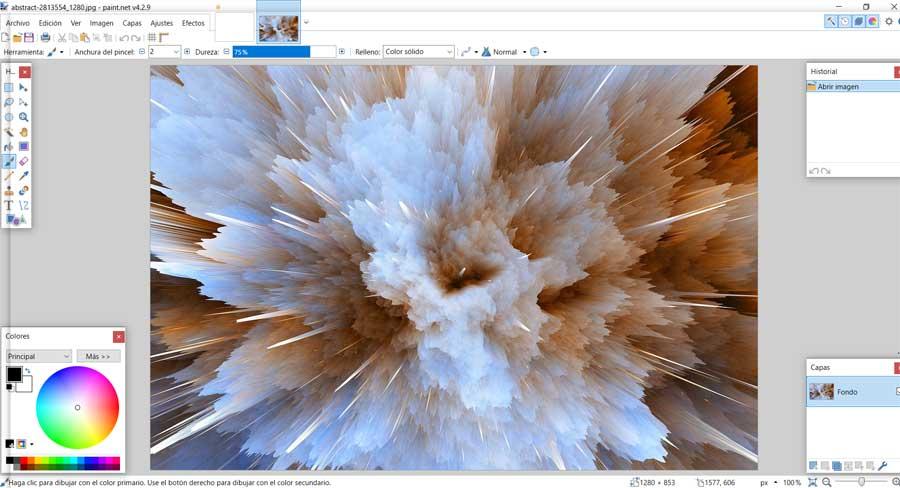Click the primary black color swatch

tap(14, 375)
